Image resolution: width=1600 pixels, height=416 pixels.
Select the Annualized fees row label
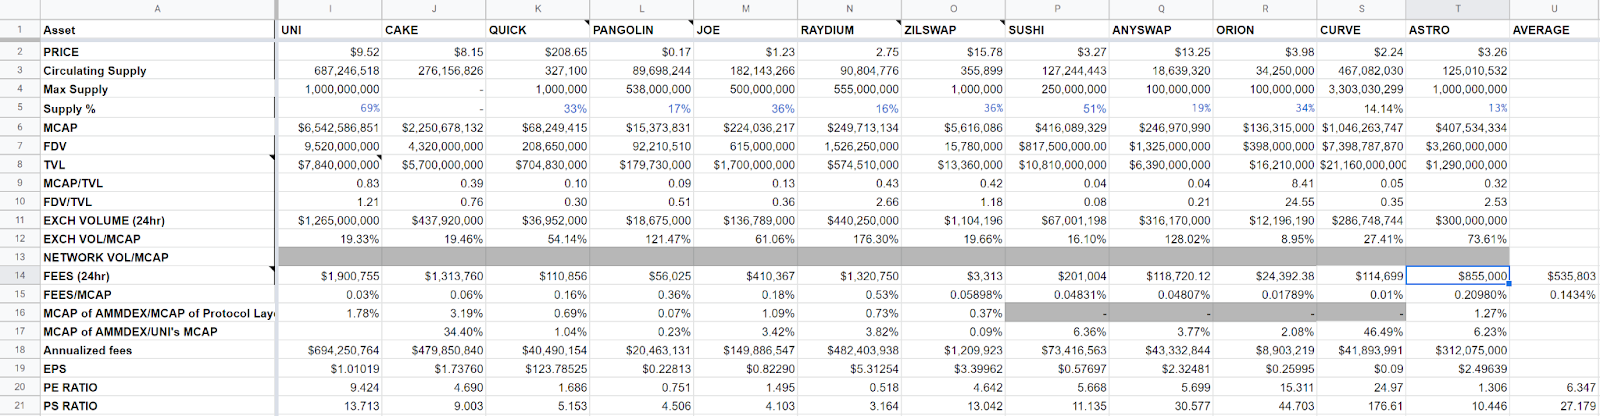pos(157,350)
